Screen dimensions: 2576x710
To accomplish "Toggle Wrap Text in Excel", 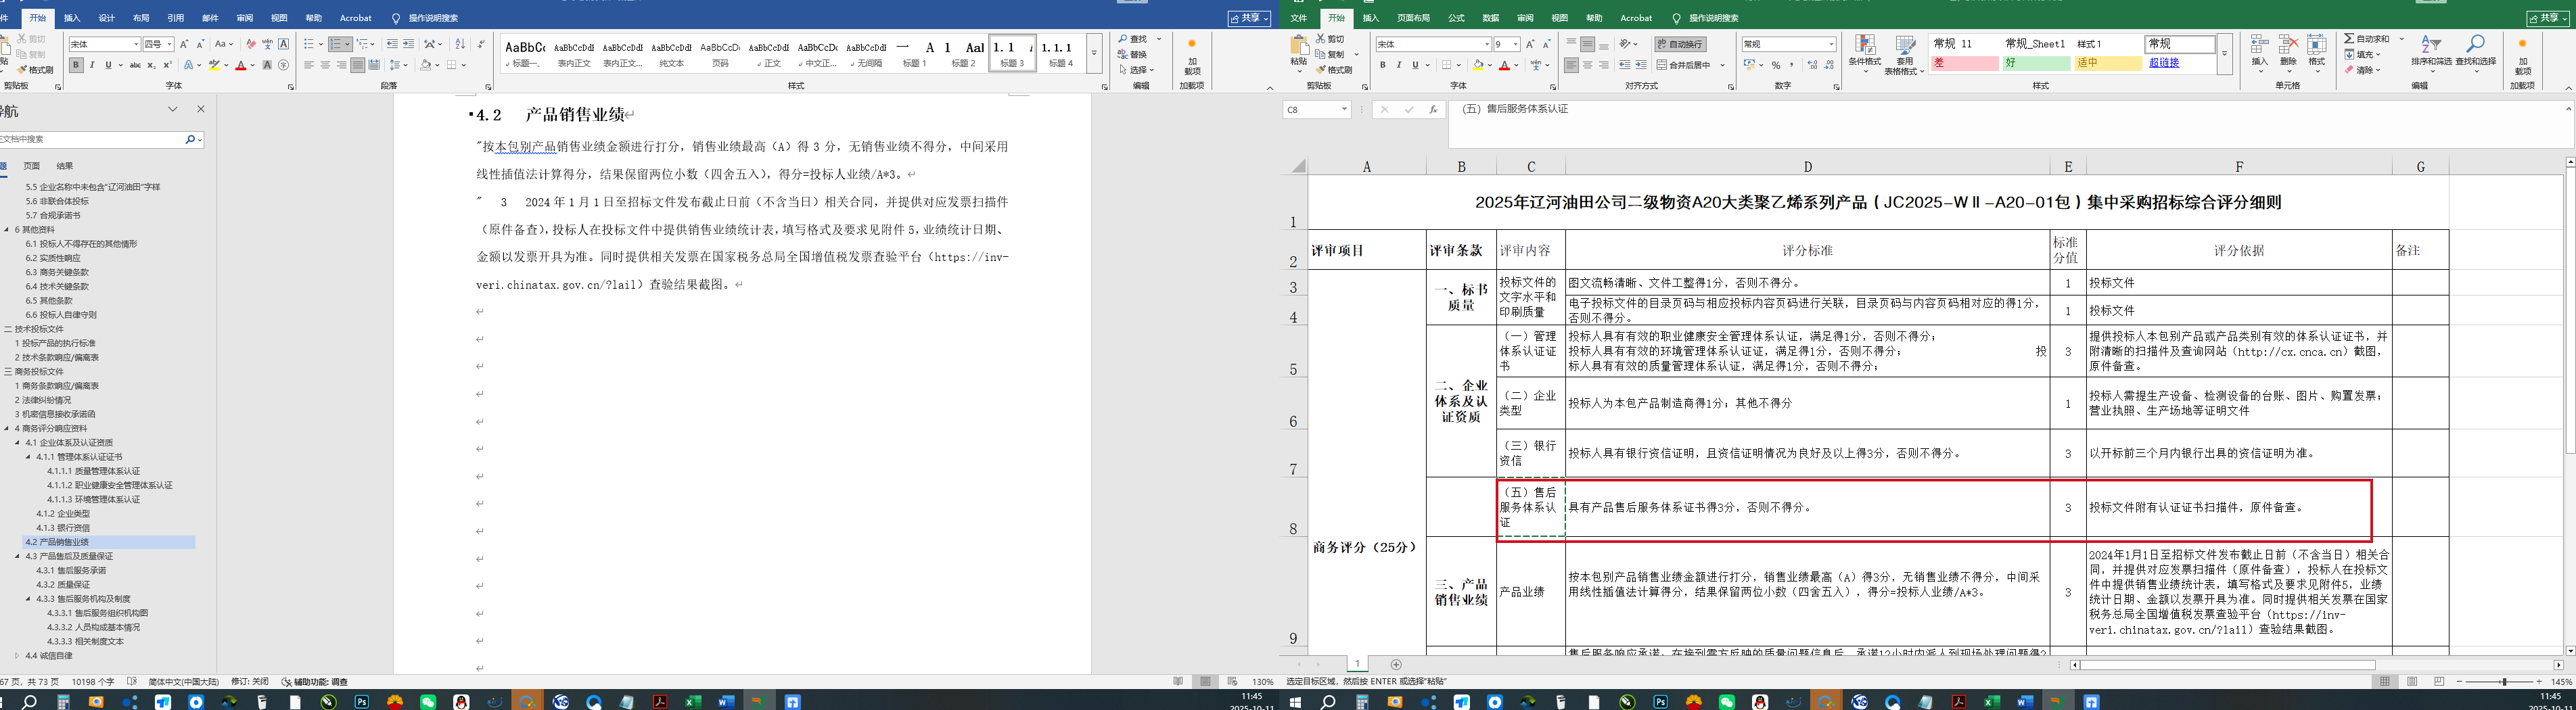I will click(1681, 44).
